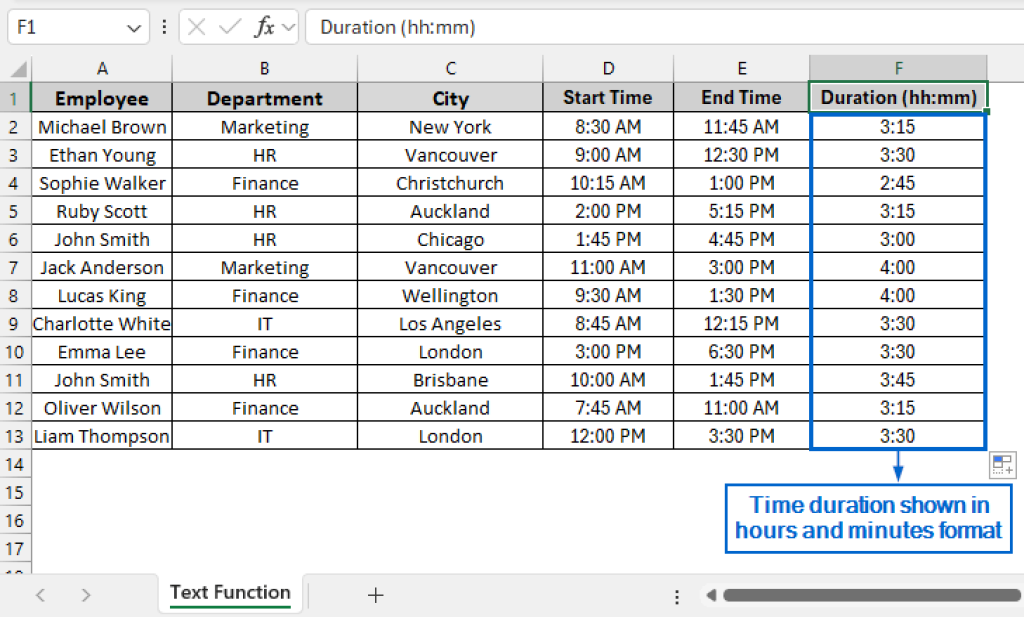Image resolution: width=1024 pixels, height=617 pixels.
Task: Open the sheet options dots near the scrollbar
Action: point(677,595)
